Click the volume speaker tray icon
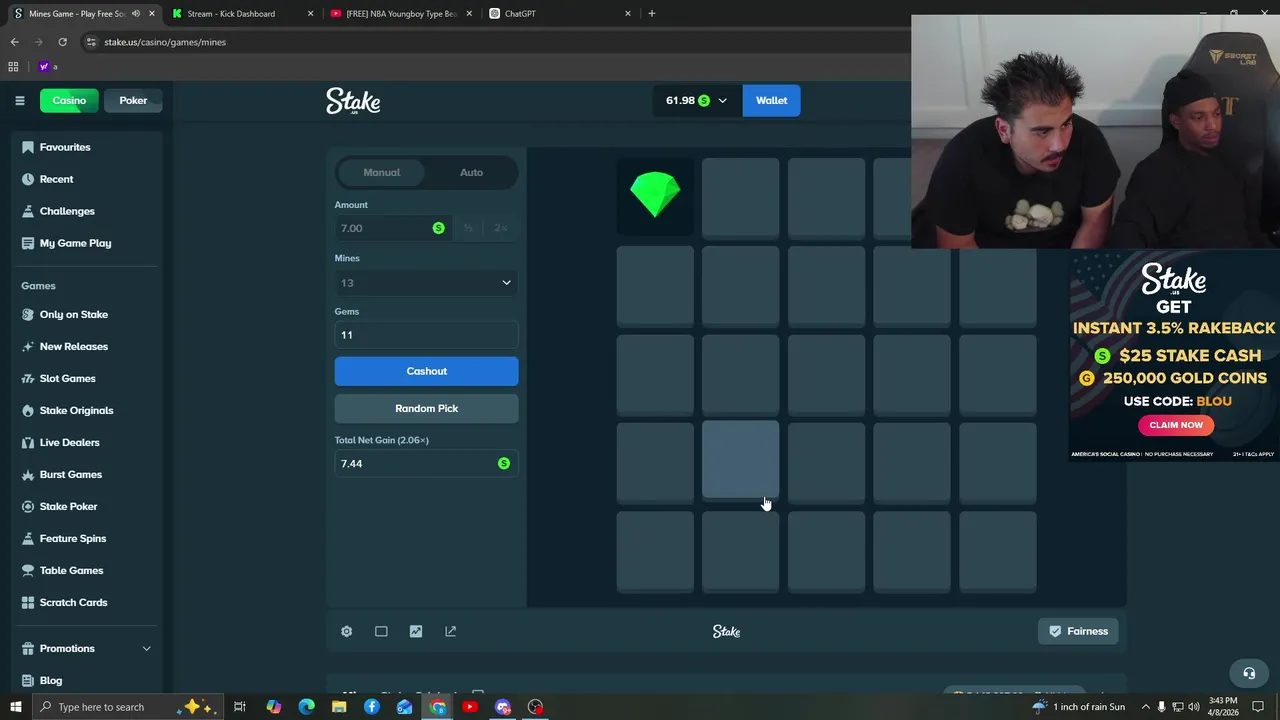The width and height of the screenshot is (1280, 720). [1194, 707]
